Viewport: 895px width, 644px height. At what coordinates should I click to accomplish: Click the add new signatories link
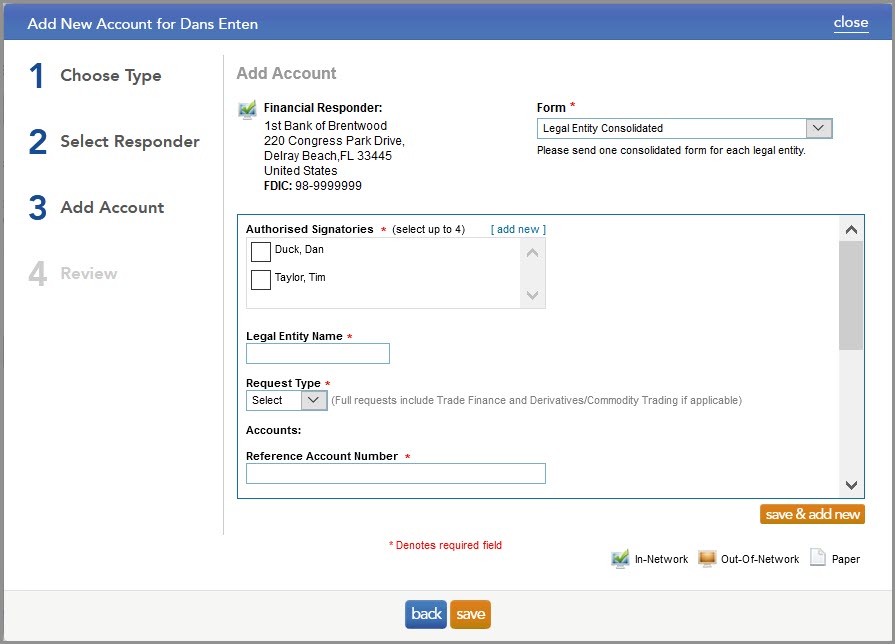517,229
